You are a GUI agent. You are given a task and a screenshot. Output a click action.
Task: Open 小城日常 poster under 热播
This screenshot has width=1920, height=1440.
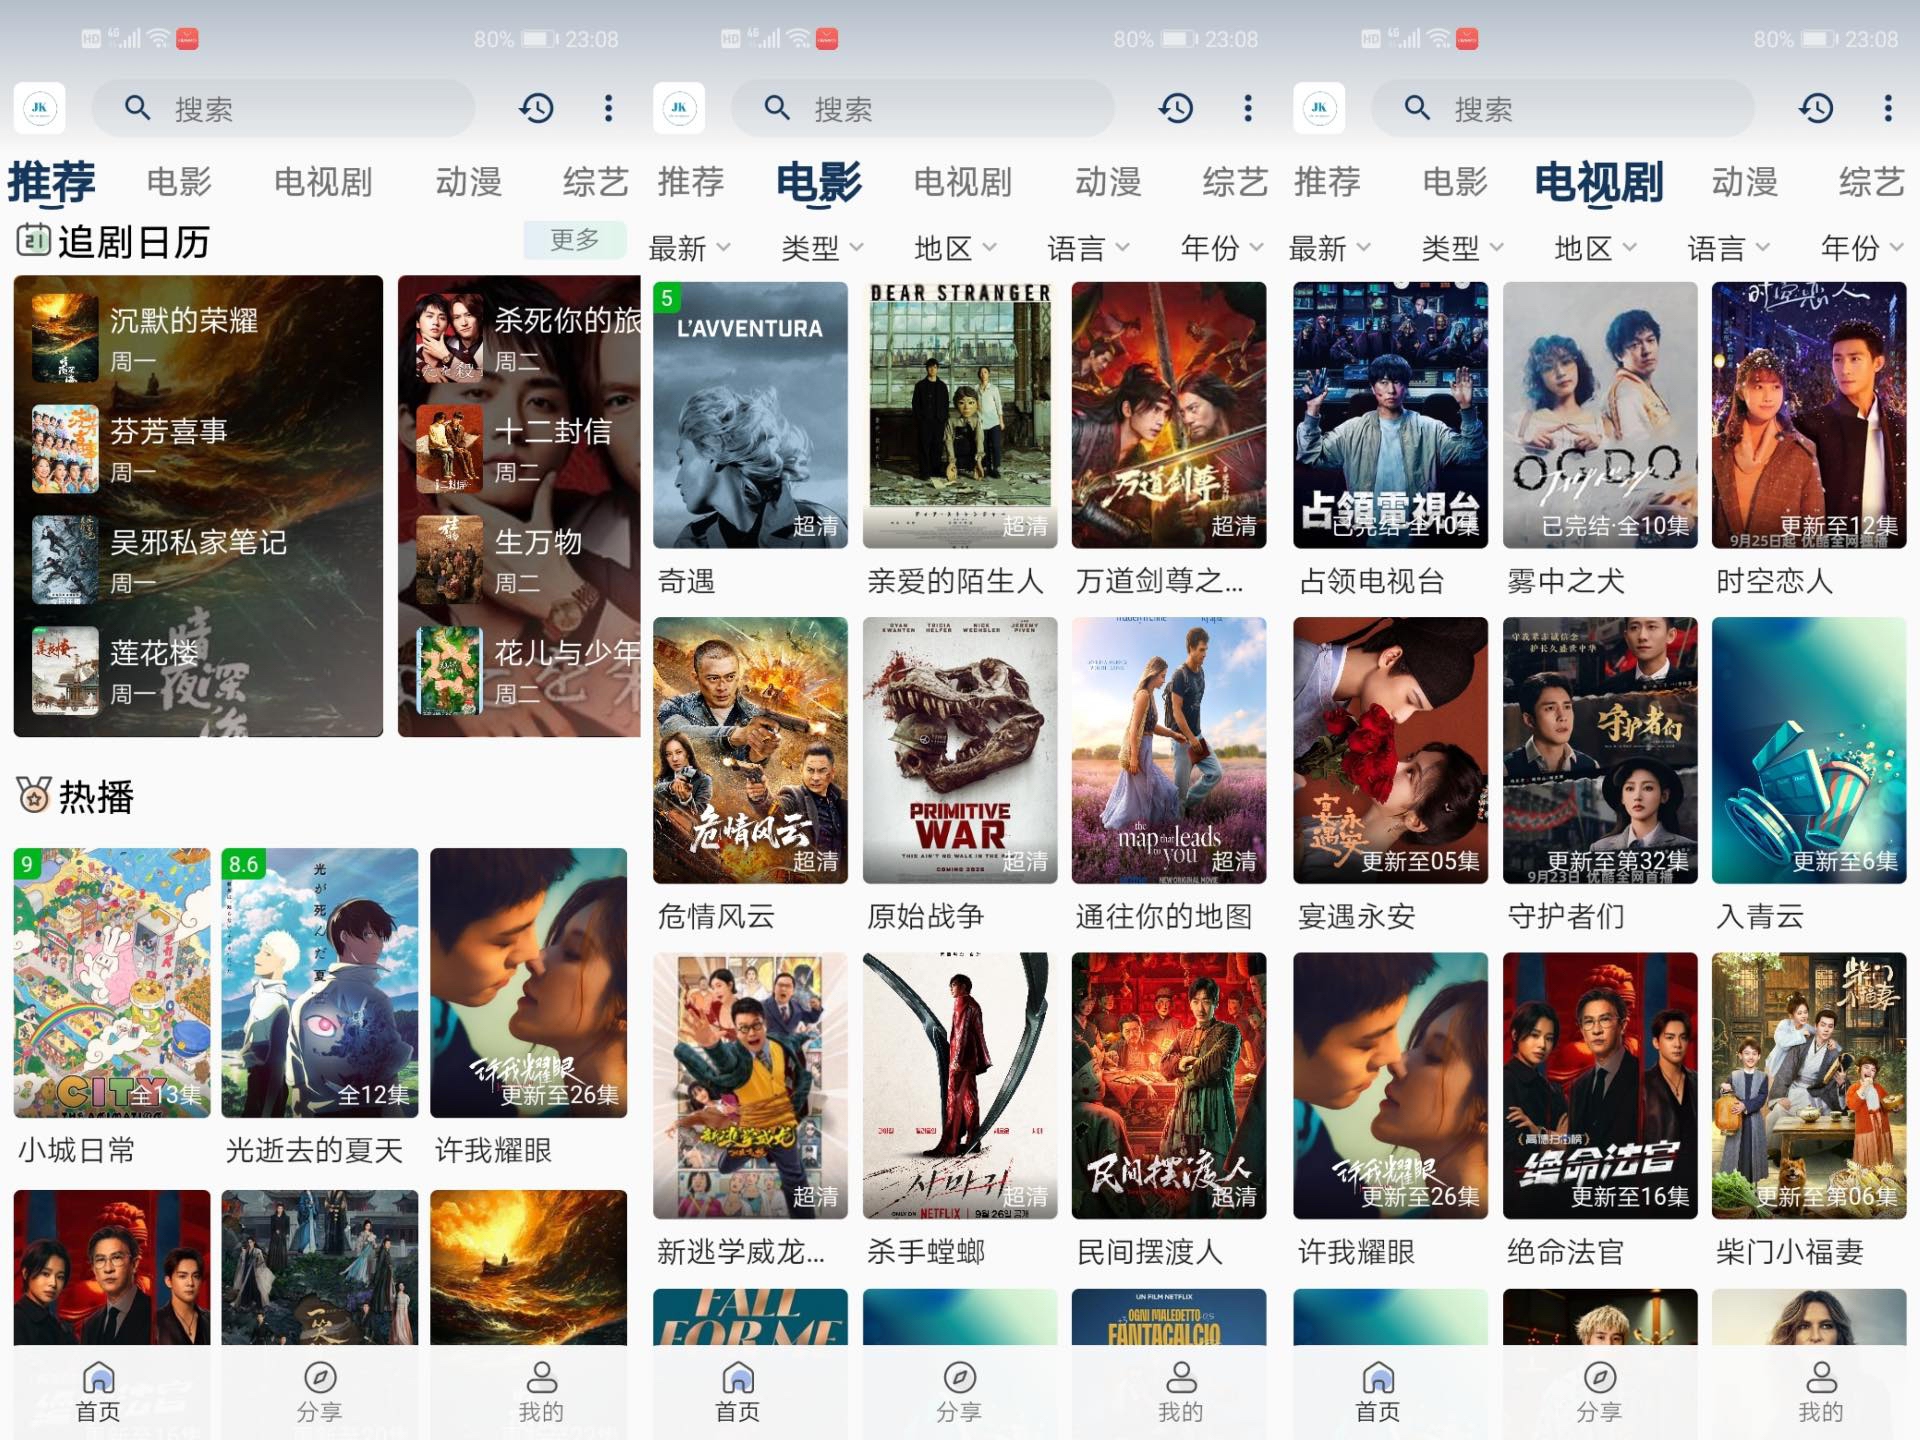coord(112,982)
